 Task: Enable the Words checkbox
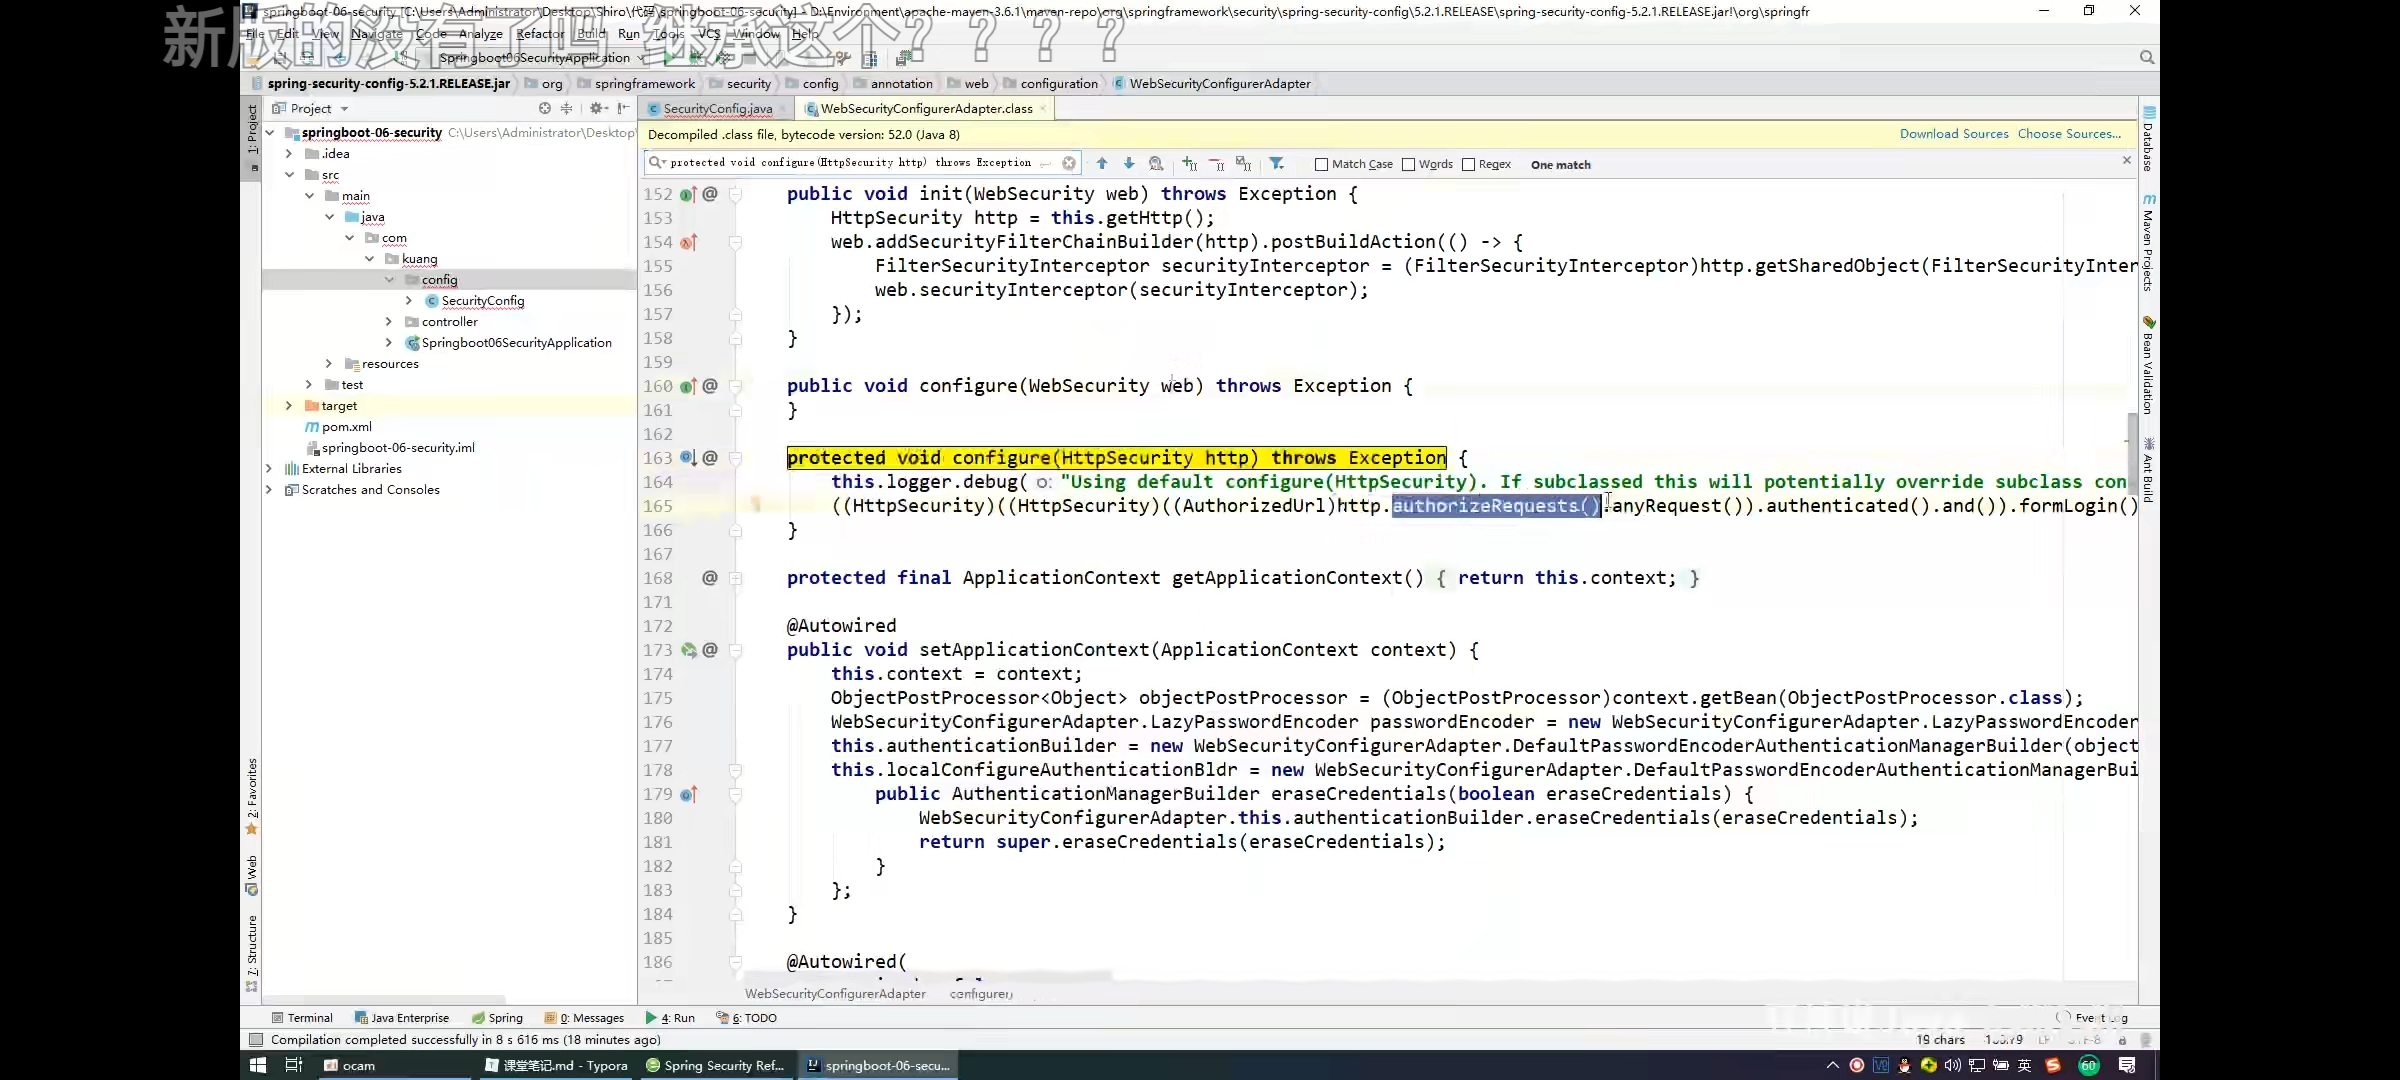pos(1408,164)
